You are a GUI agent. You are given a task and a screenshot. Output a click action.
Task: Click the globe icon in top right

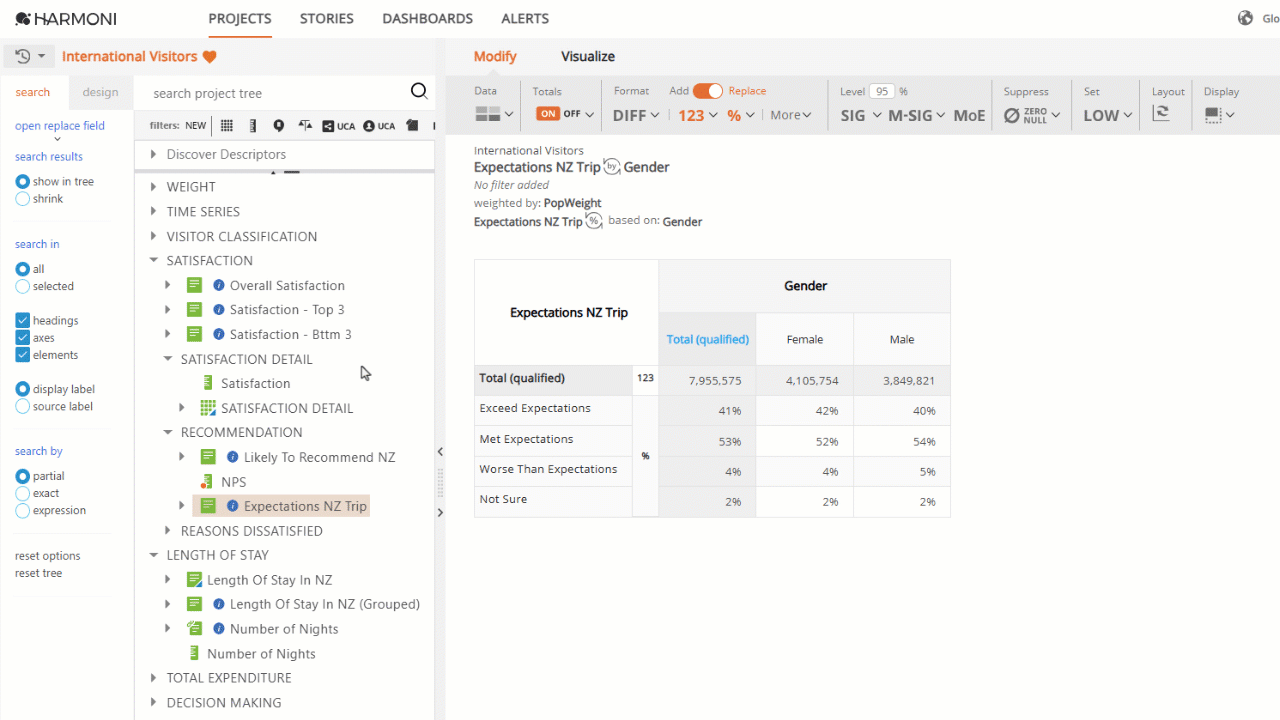point(1245,18)
